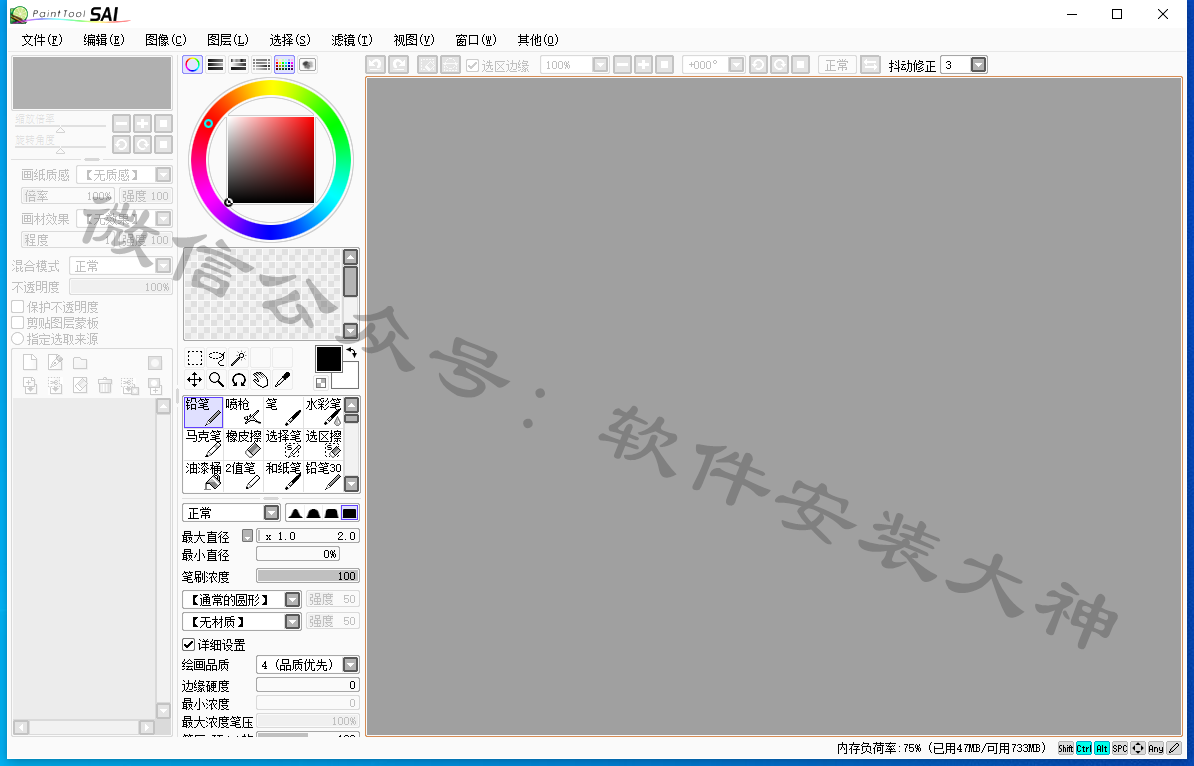Select the 马克笔 marker tool
The width and height of the screenshot is (1194, 766).
point(203,443)
